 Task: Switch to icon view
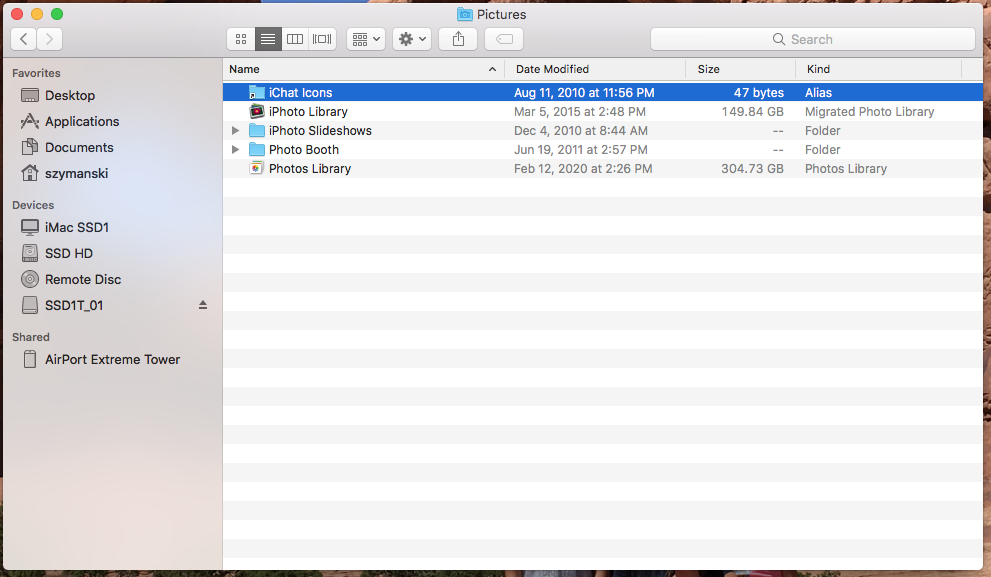click(241, 39)
